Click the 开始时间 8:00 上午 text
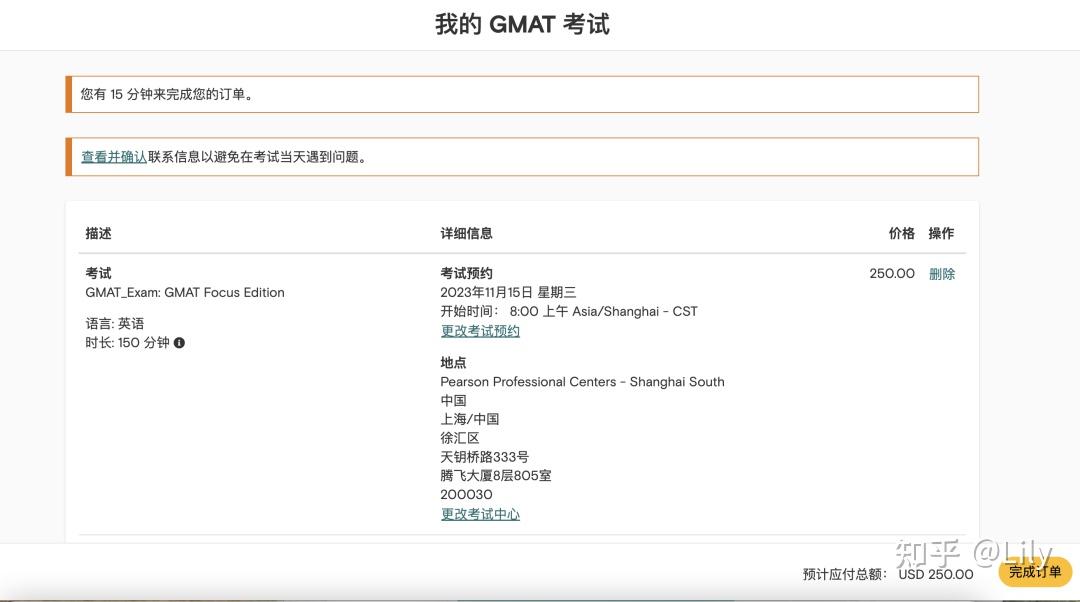The height and width of the screenshot is (602, 1080). (x=569, y=311)
